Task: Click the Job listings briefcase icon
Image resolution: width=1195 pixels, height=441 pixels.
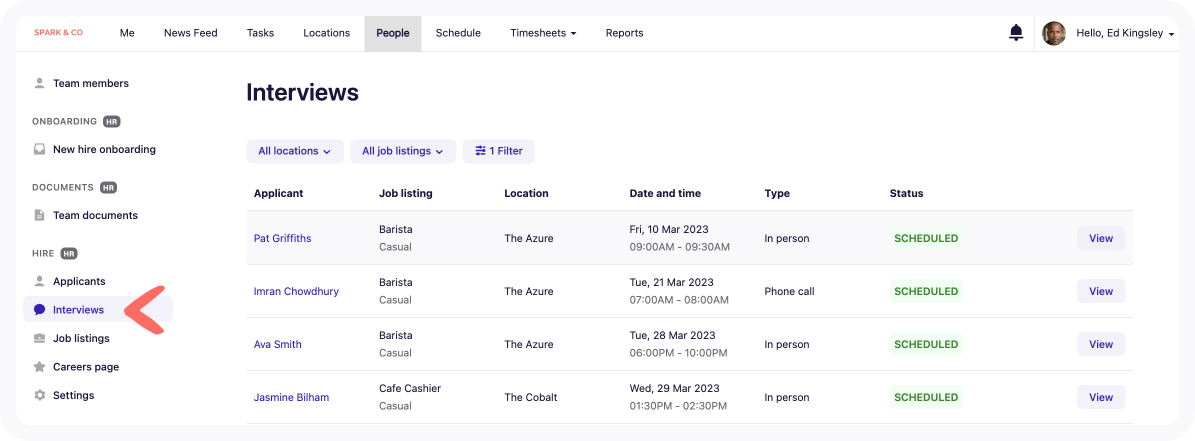Action: (40, 338)
